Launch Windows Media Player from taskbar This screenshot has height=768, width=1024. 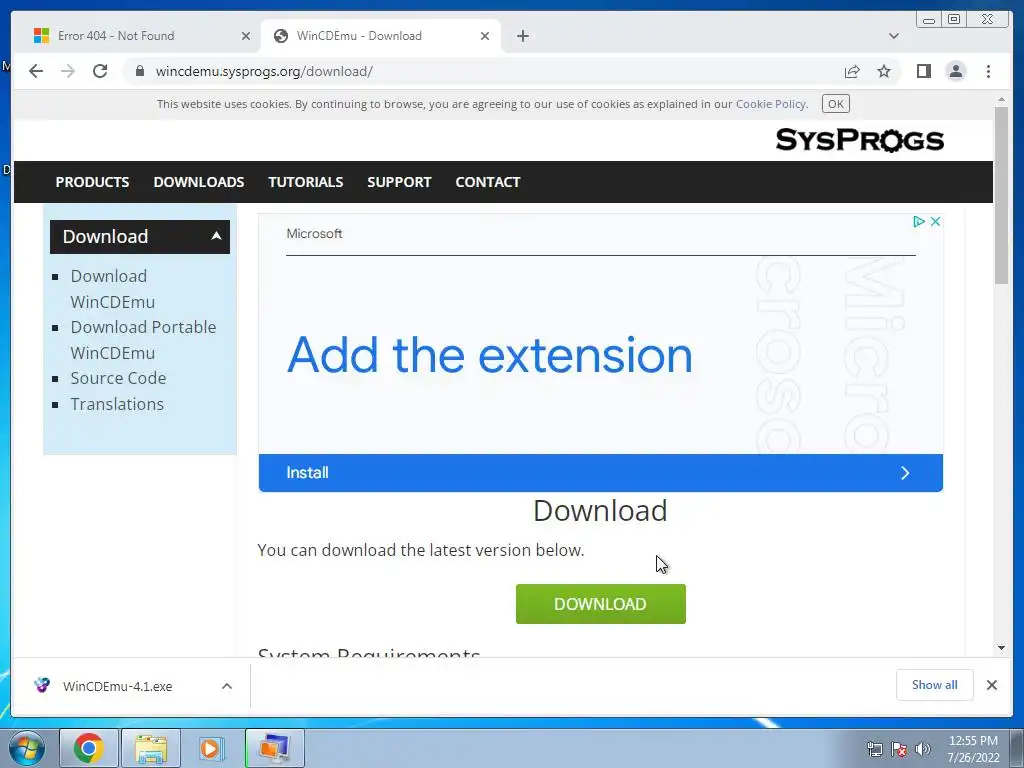pyautogui.click(x=212, y=748)
